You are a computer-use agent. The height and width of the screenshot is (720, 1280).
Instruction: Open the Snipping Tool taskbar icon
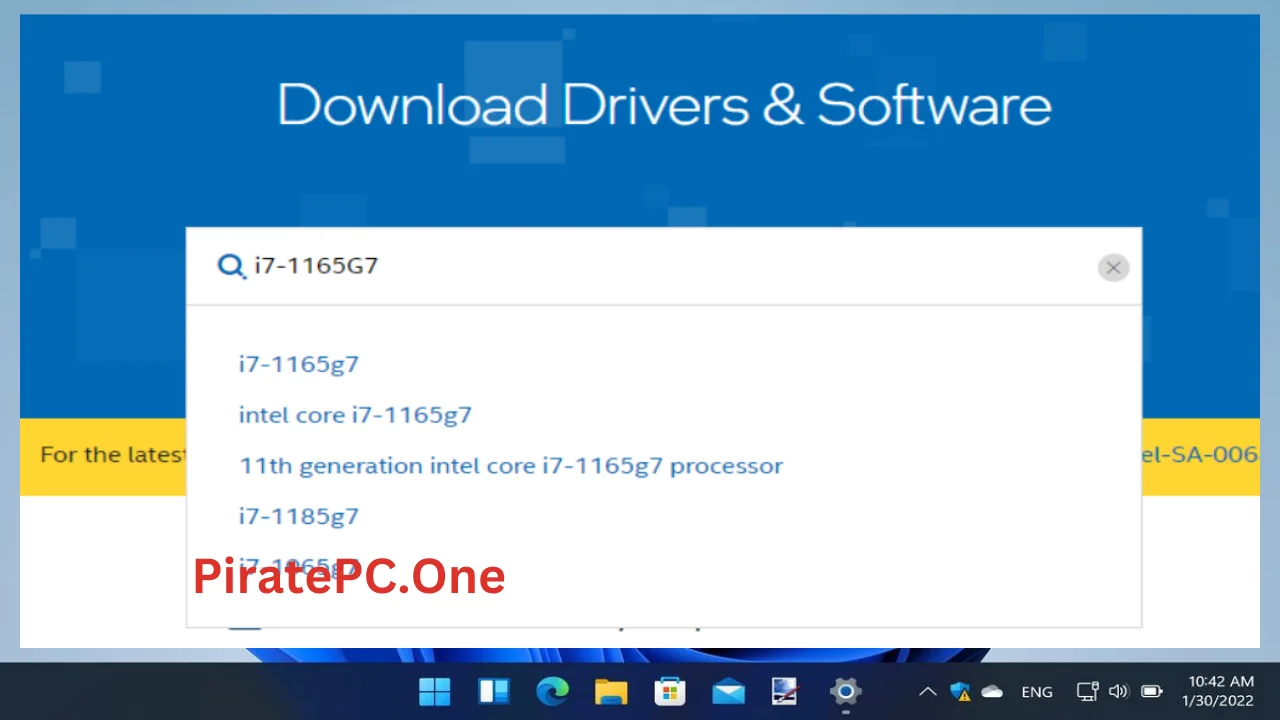coord(786,691)
